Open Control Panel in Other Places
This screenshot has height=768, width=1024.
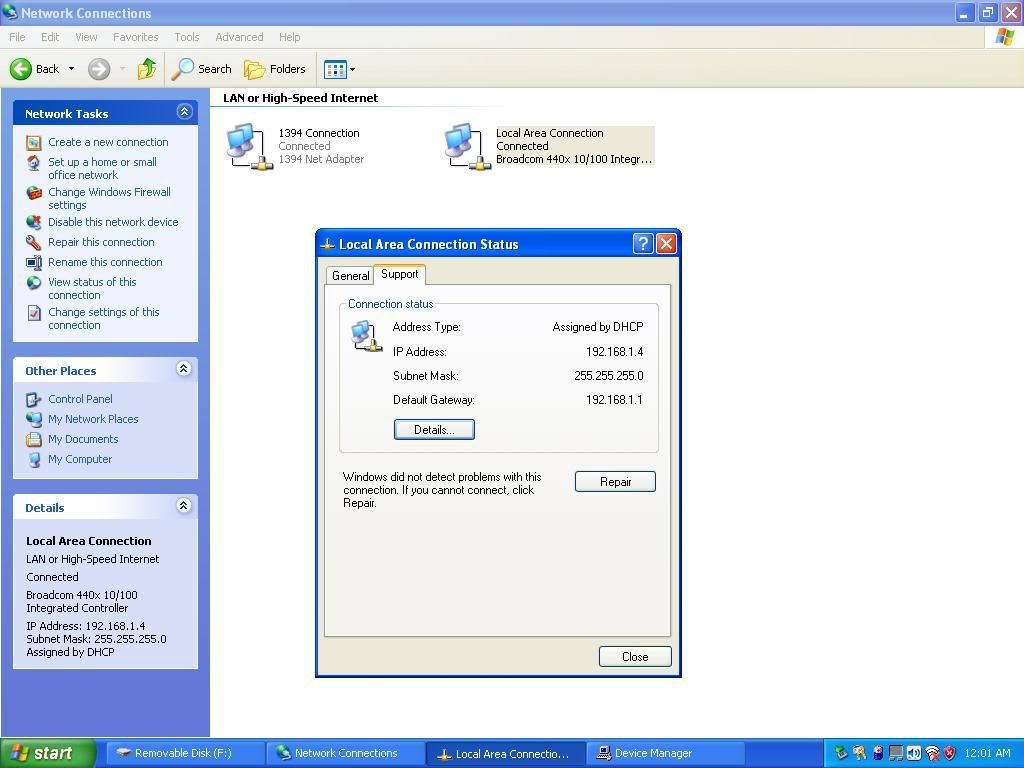click(80, 399)
